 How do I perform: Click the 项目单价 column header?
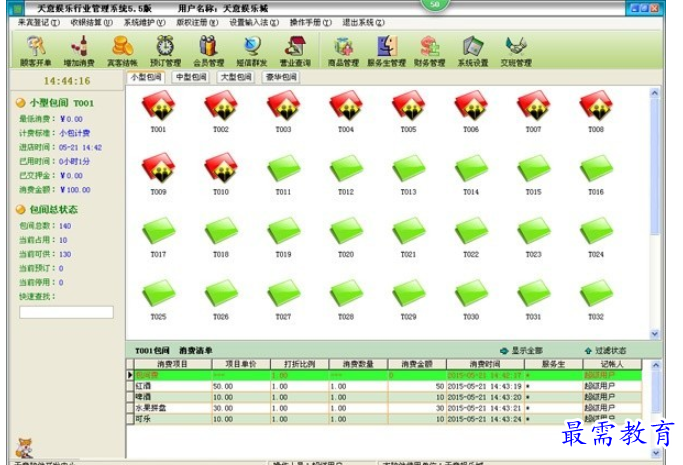click(241, 364)
